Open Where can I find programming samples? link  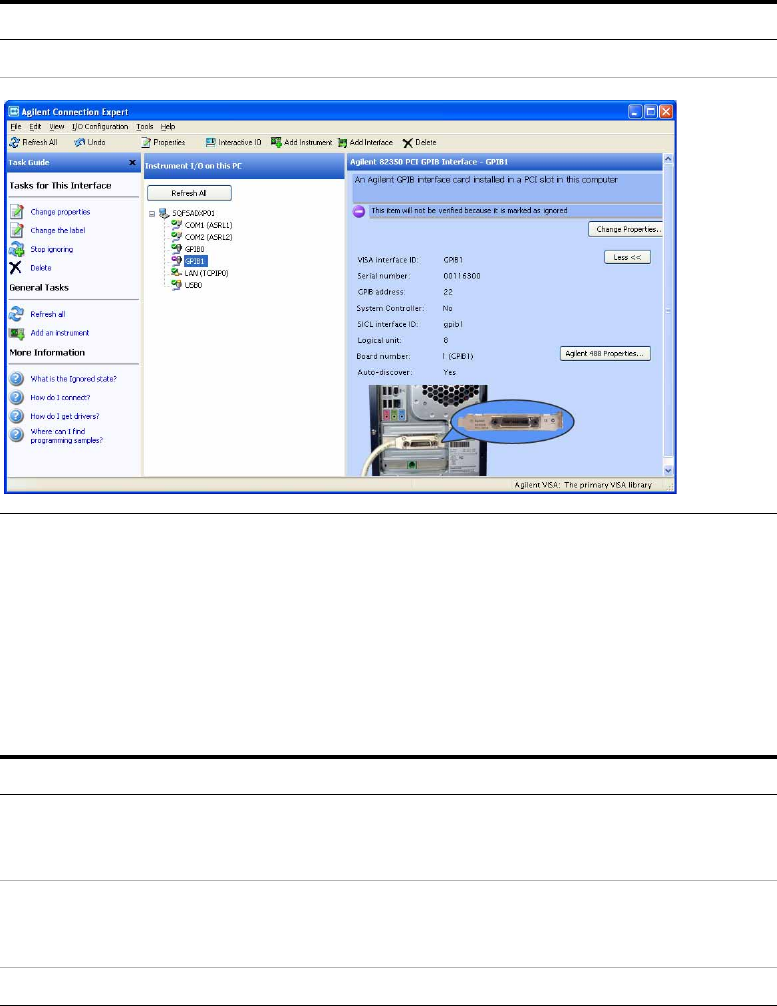67,436
